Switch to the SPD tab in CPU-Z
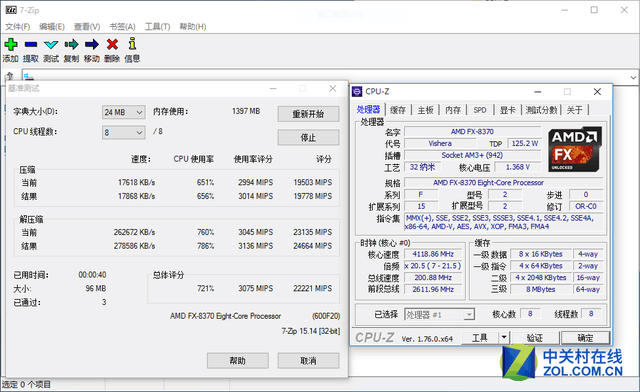Screen dimensions: 640x392 [x=480, y=110]
